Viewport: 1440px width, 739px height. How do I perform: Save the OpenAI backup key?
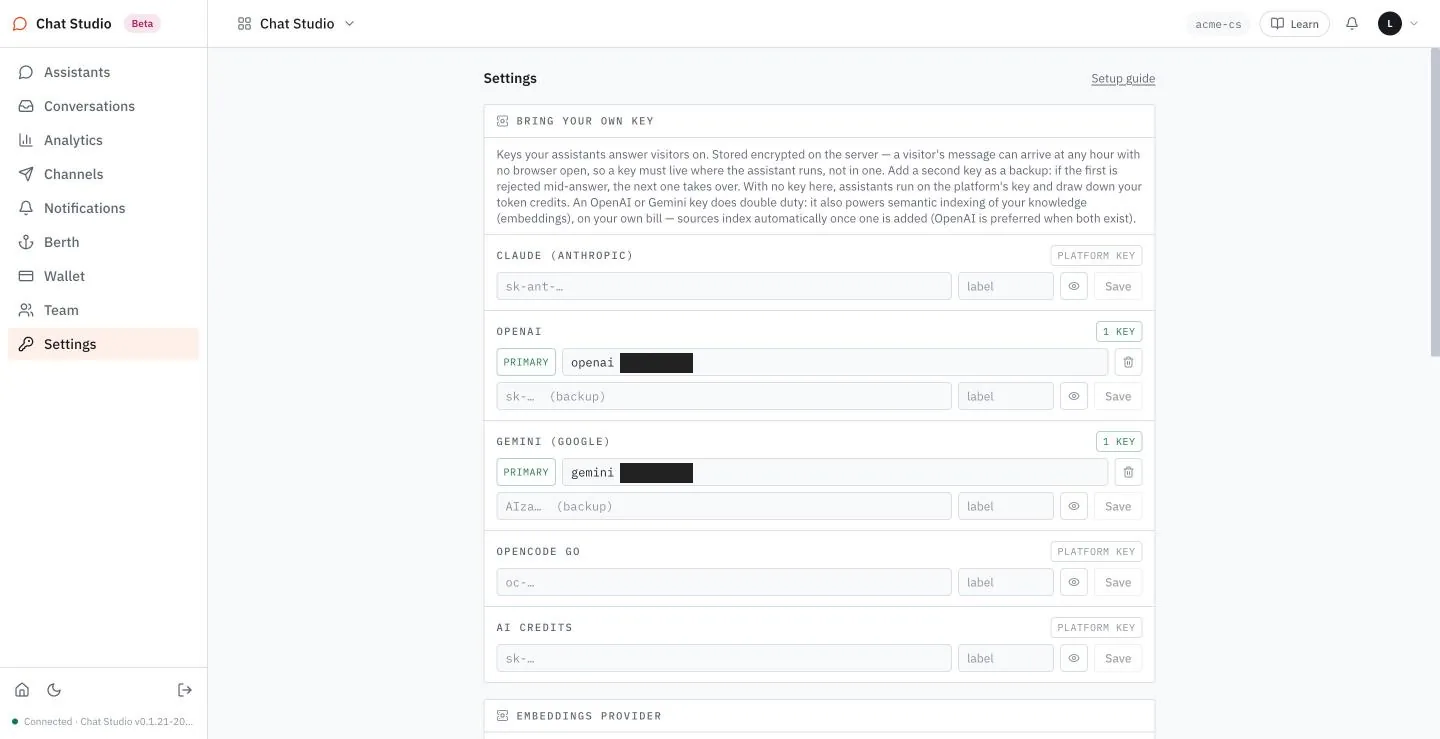(x=1118, y=396)
